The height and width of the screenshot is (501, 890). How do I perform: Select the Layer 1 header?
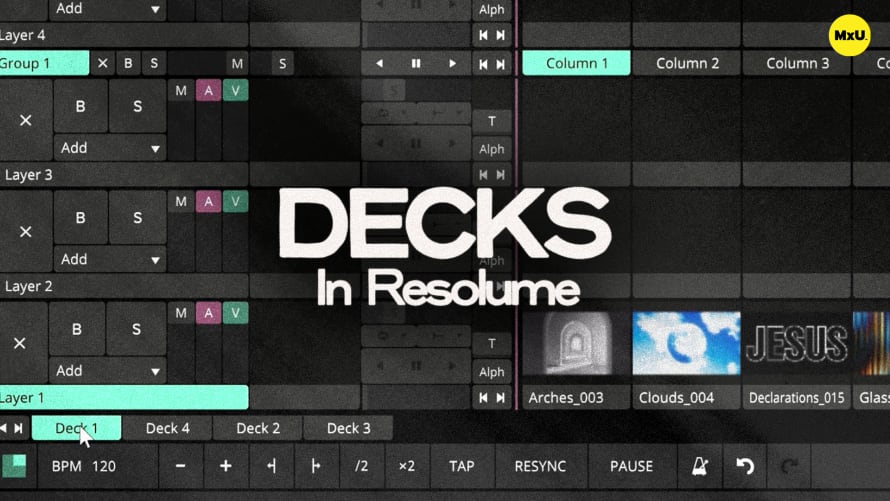124,398
